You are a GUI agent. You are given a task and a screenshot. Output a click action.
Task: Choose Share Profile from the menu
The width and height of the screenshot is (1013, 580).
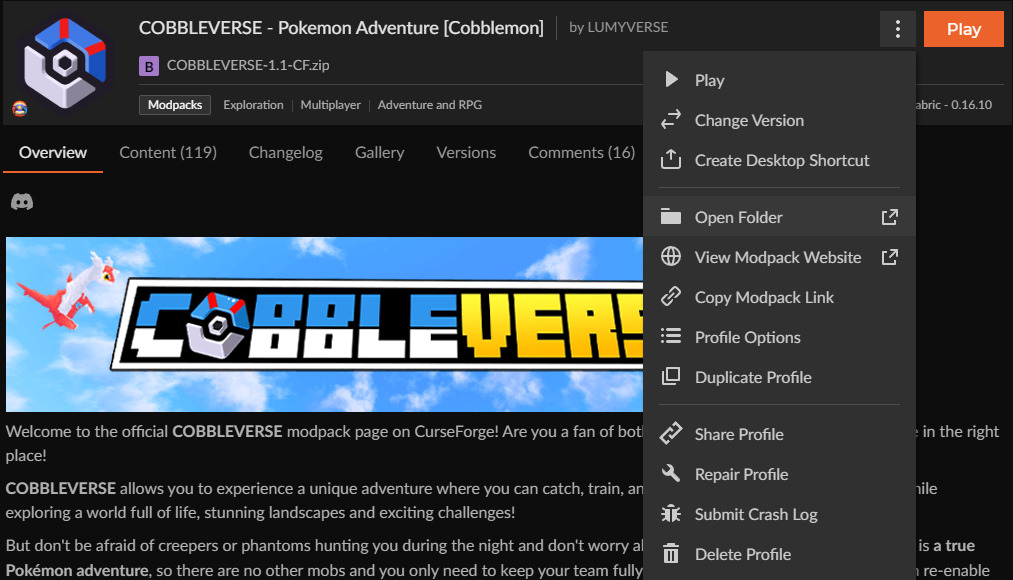tap(739, 434)
